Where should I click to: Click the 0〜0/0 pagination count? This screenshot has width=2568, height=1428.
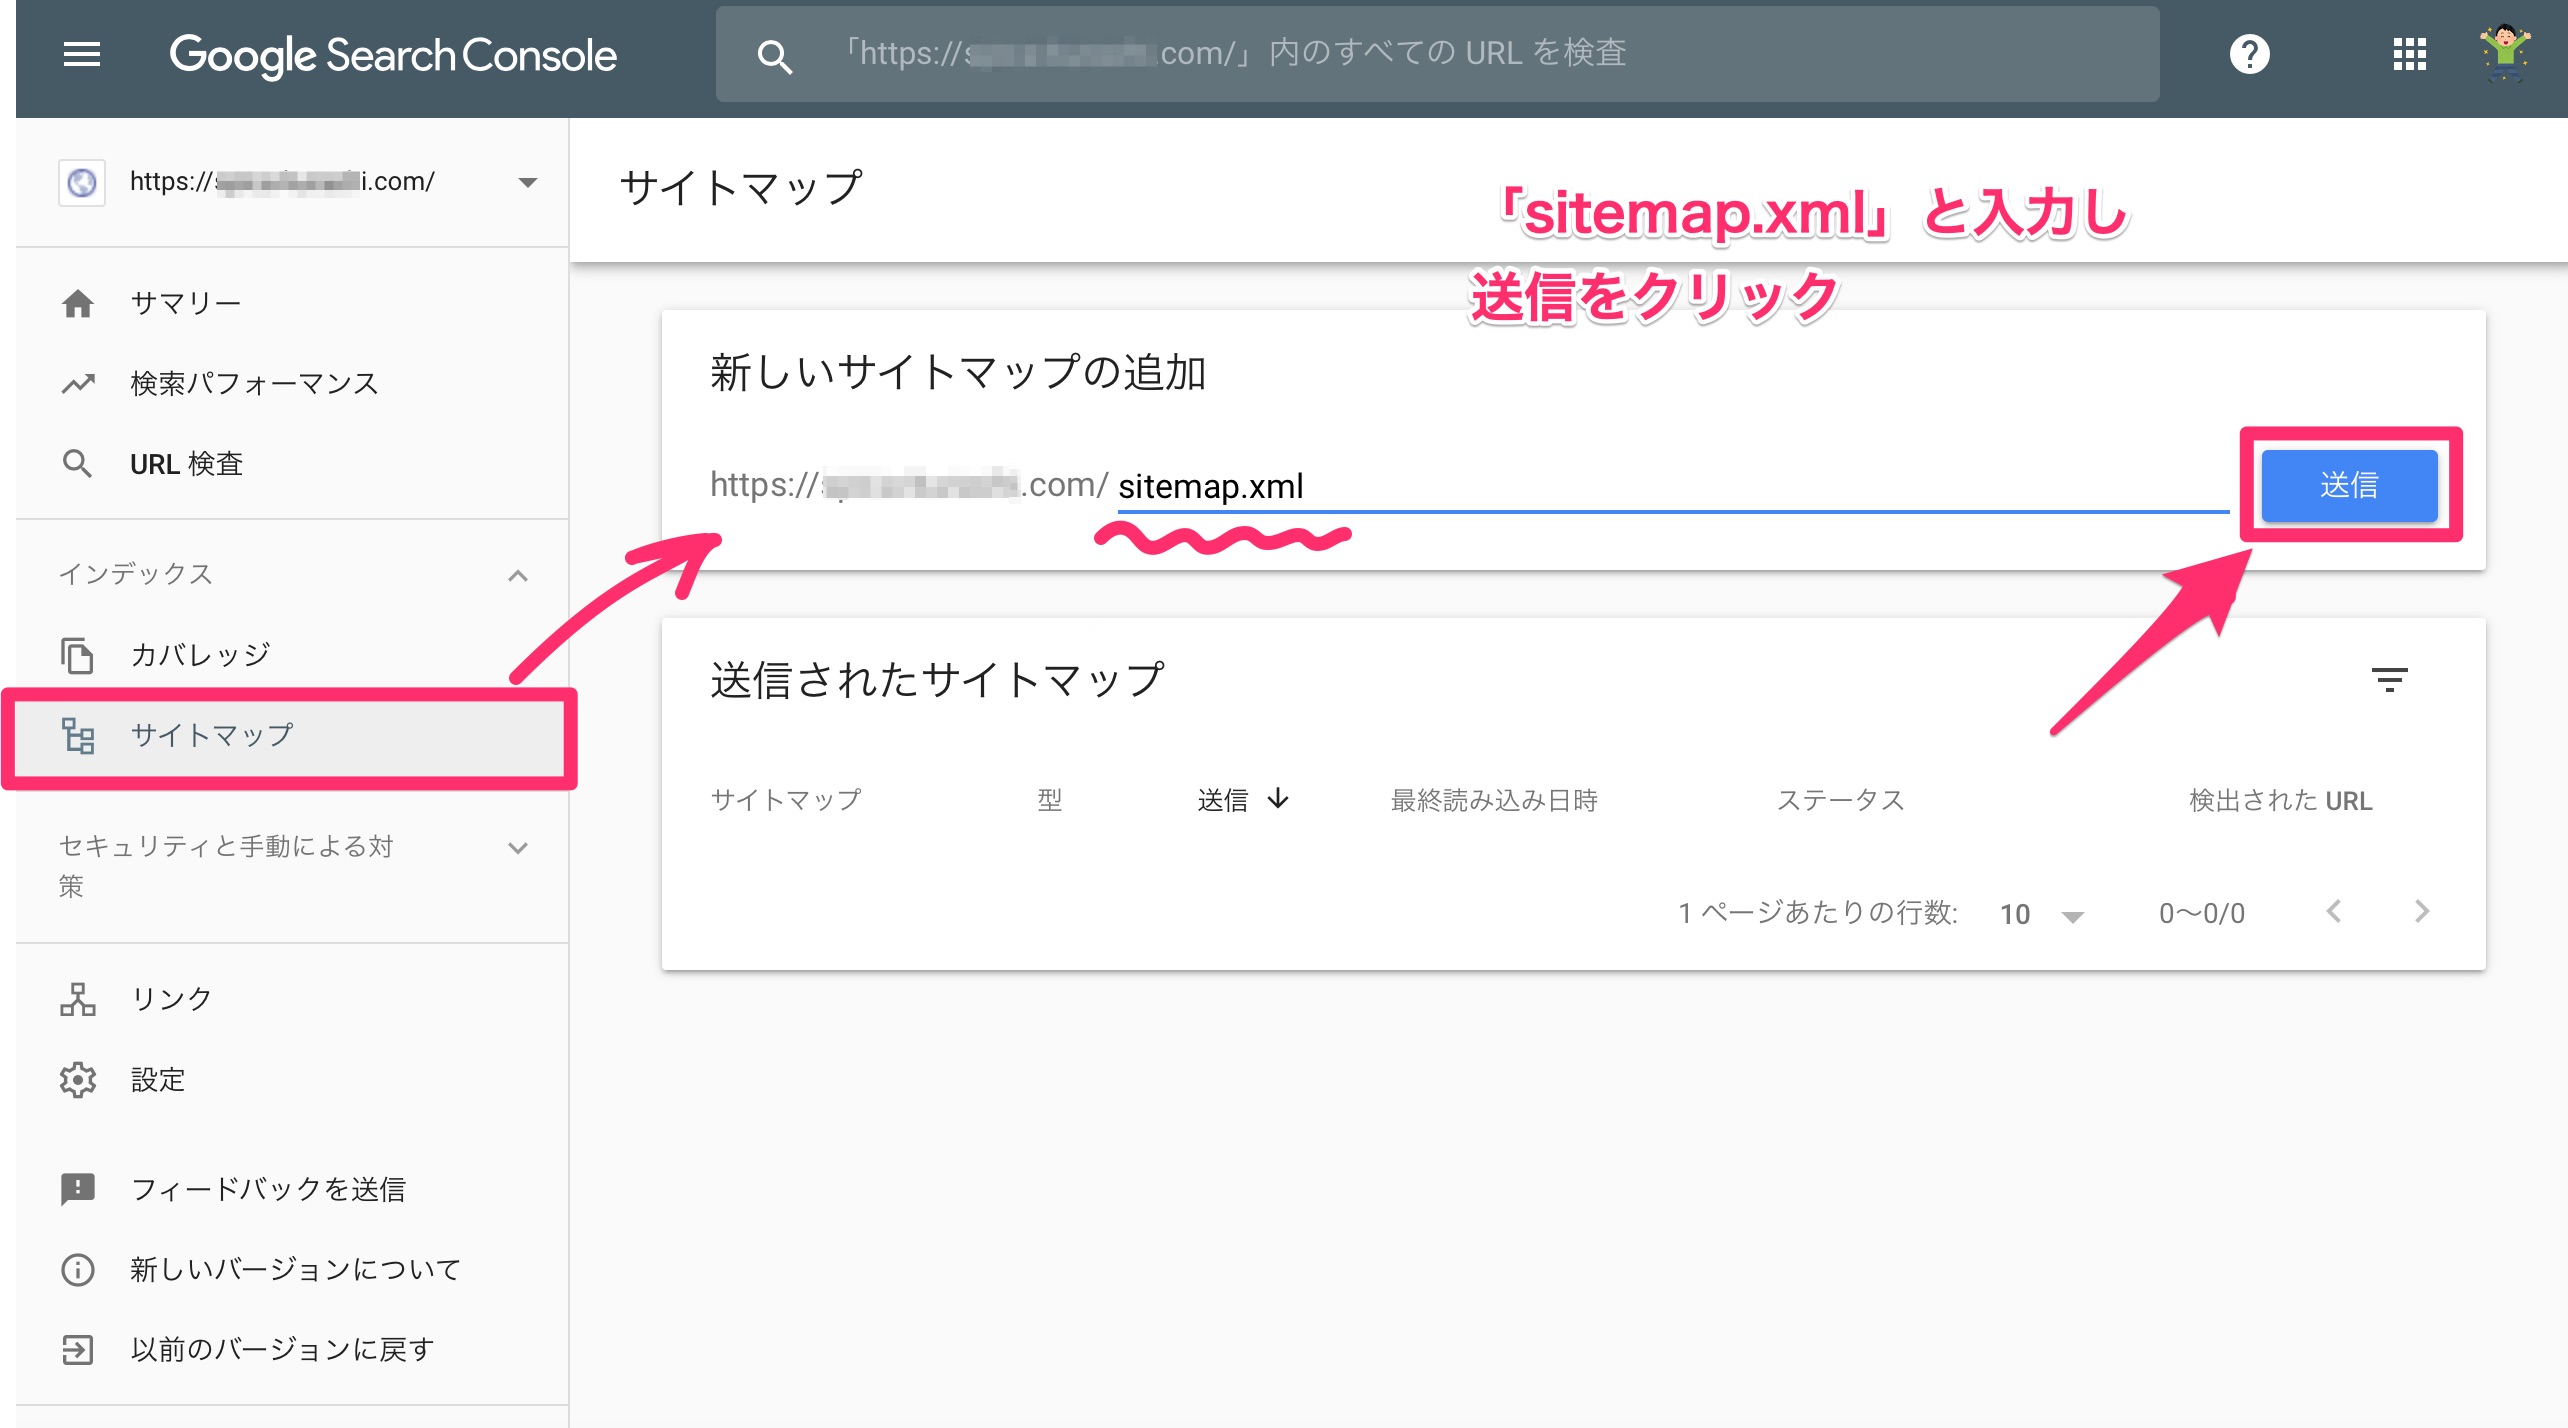(2201, 914)
